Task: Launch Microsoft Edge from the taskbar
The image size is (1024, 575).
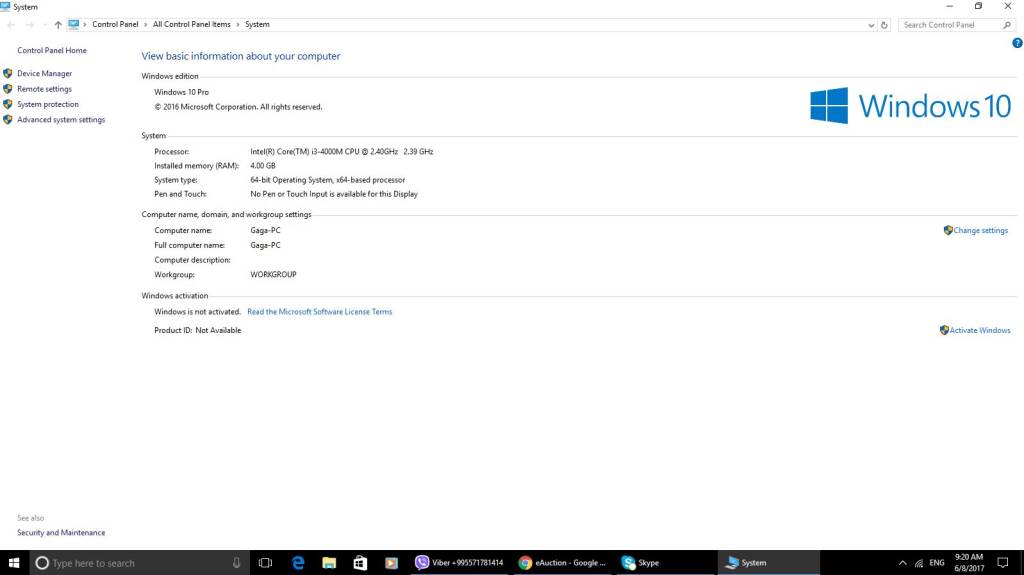Action: point(298,563)
